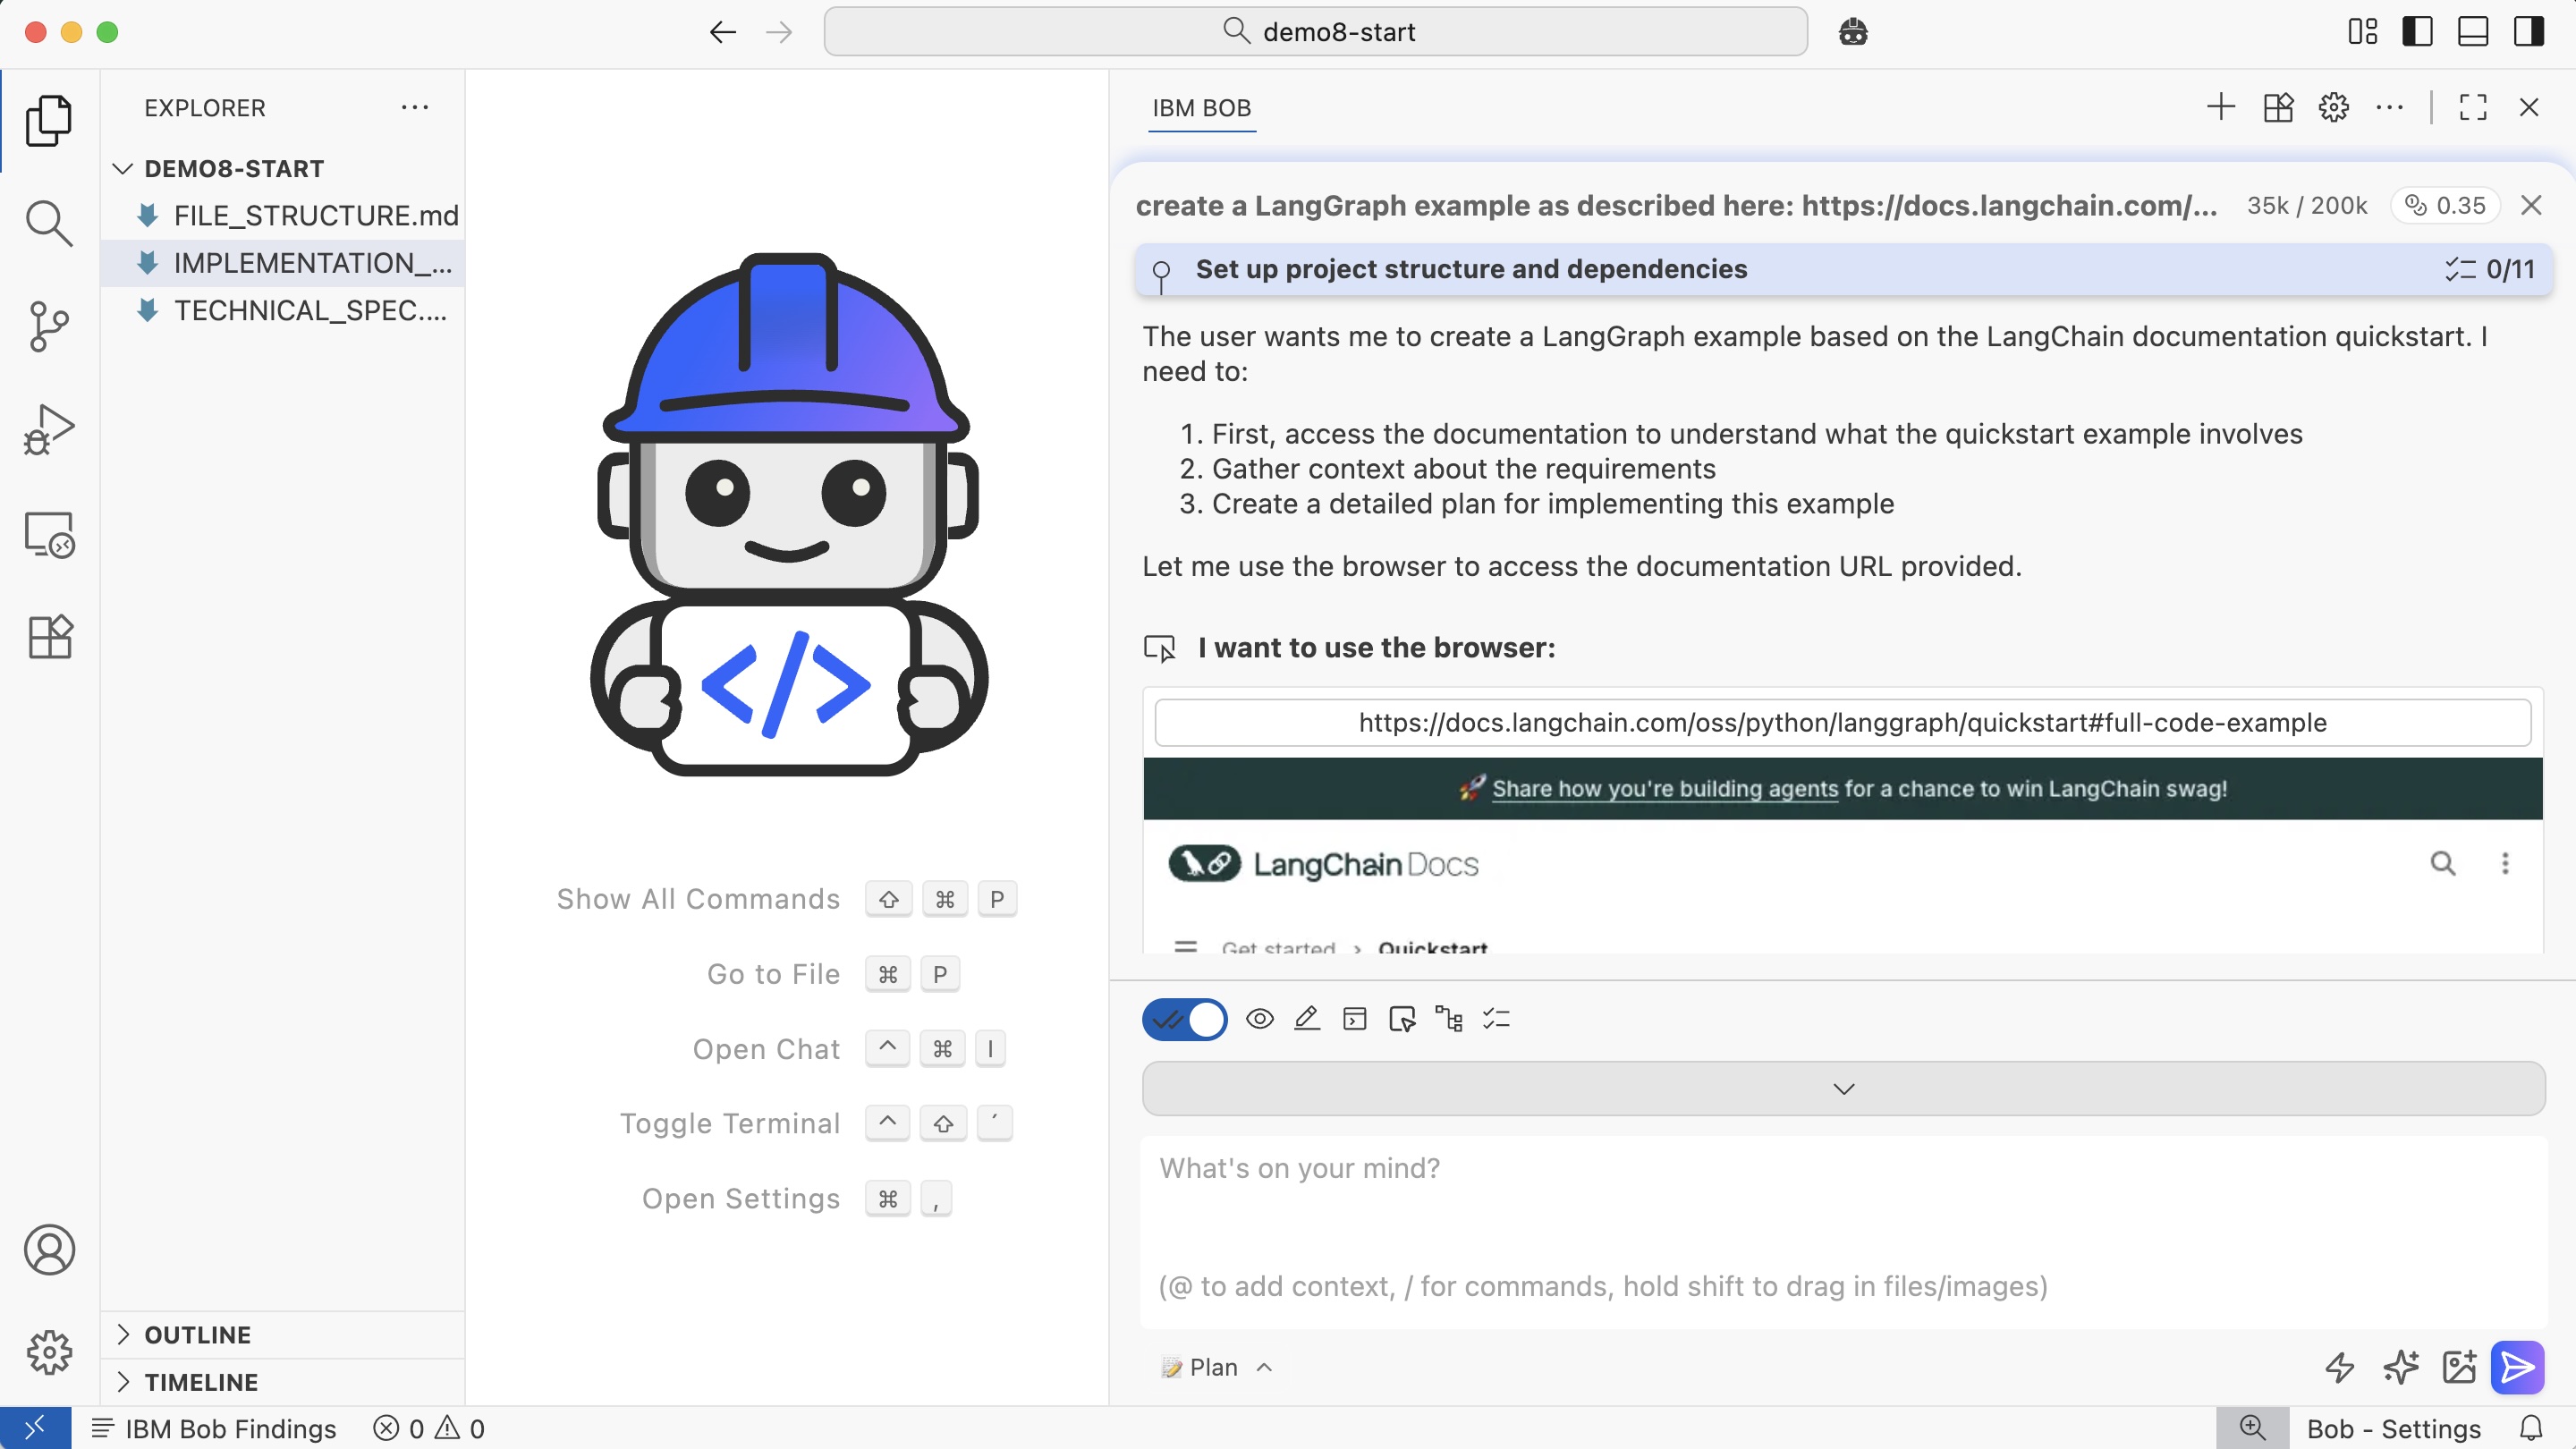The image size is (2576, 1449).
Task: Click the enhance prompt sparkle icon
Action: tap(2400, 1366)
